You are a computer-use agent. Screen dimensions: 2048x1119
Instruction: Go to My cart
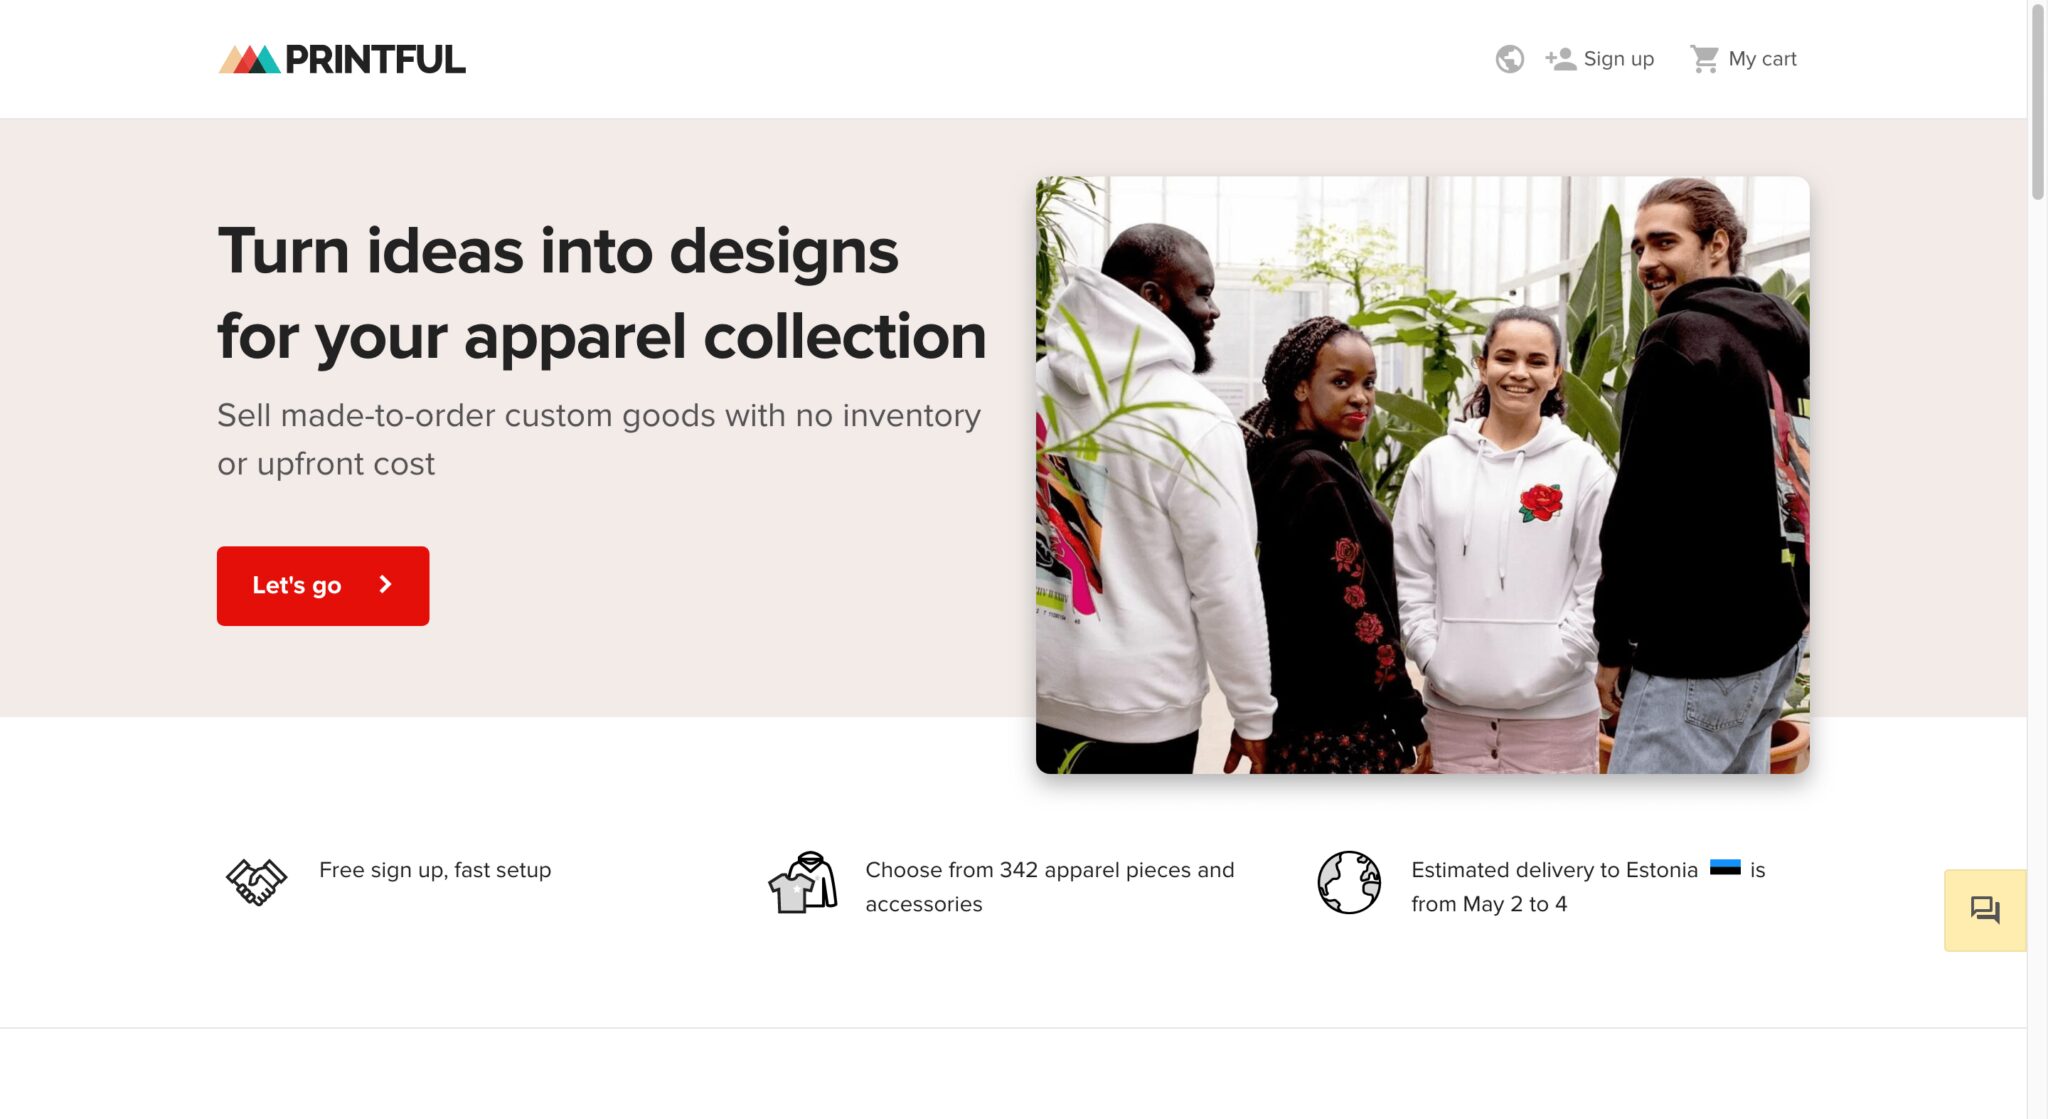click(x=1762, y=59)
